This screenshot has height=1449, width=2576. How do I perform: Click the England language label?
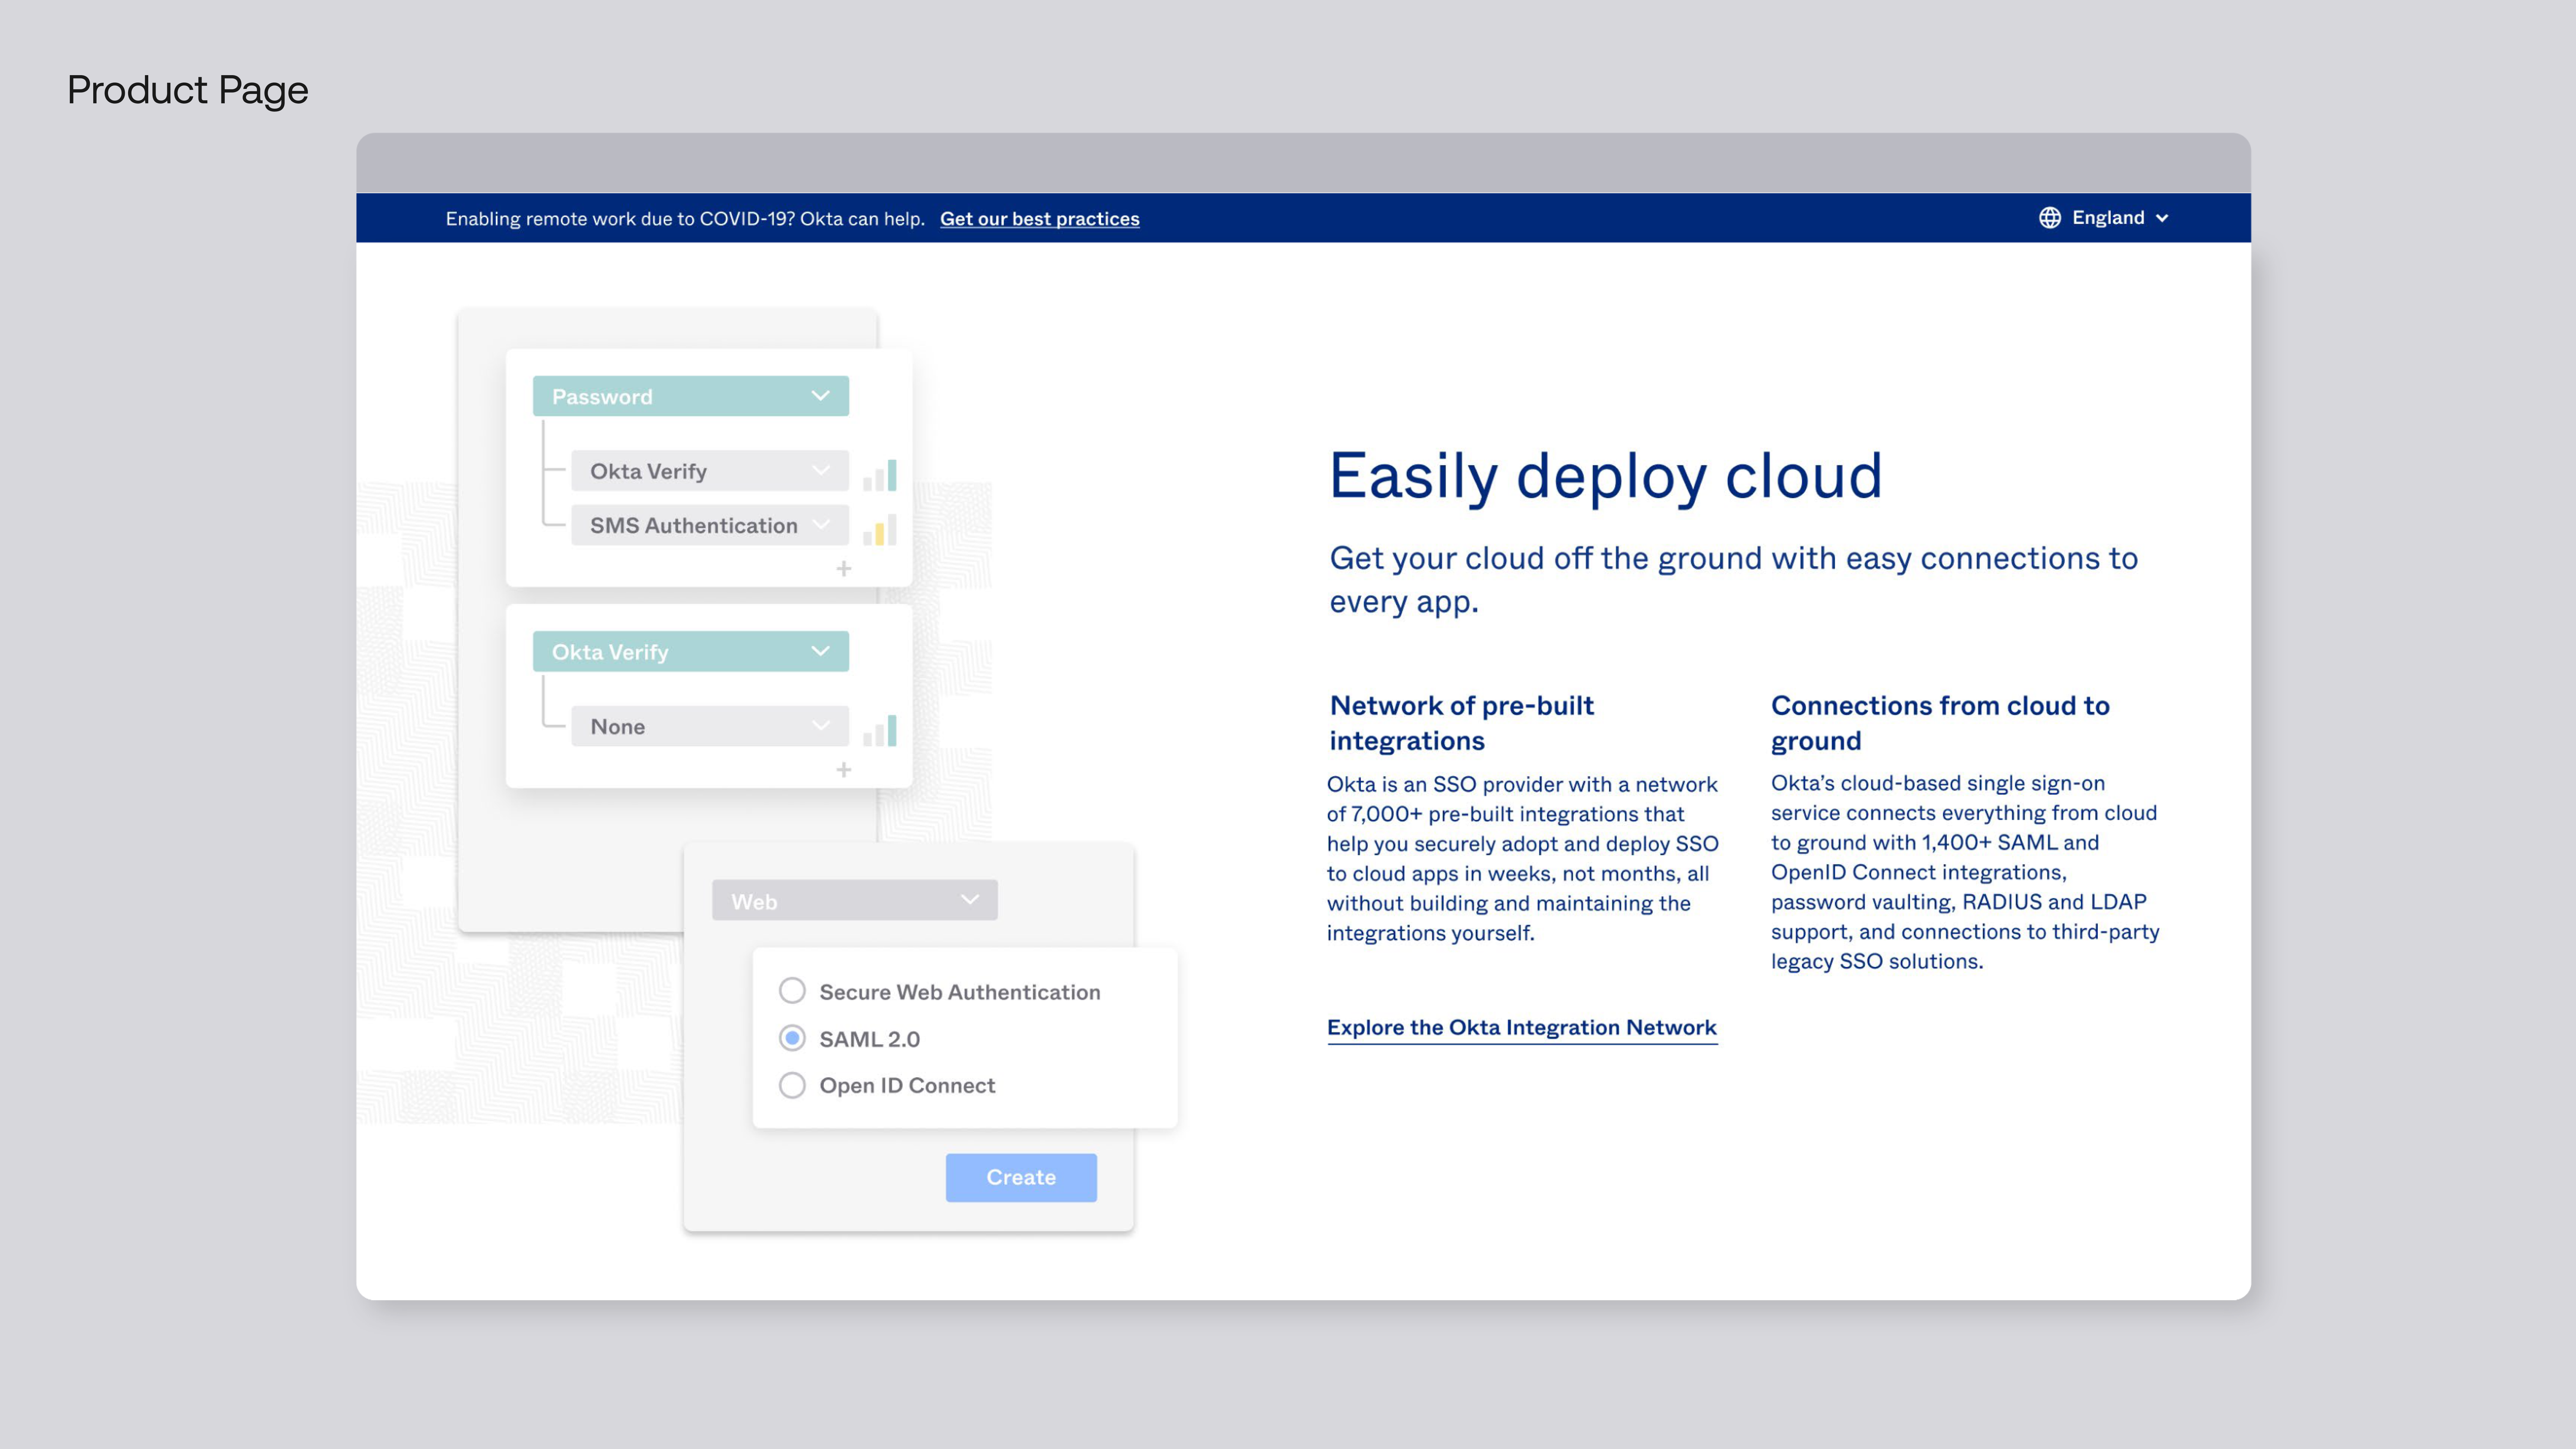coord(2108,218)
